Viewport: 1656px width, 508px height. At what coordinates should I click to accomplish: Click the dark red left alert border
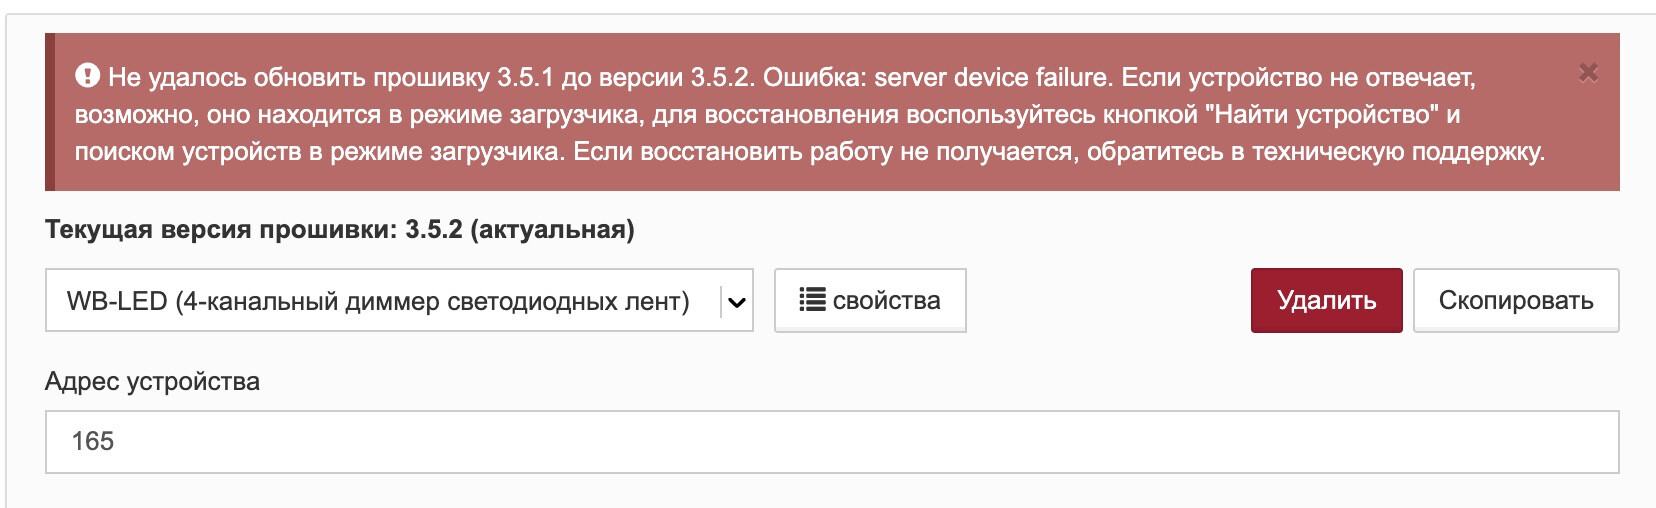click(50, 112)
